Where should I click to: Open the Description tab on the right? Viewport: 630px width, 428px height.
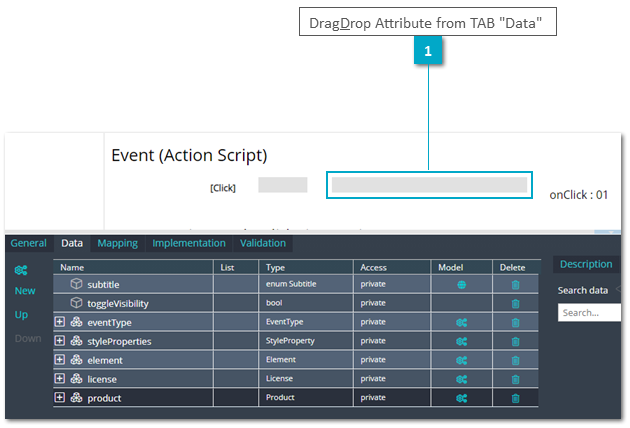(586, 264)
